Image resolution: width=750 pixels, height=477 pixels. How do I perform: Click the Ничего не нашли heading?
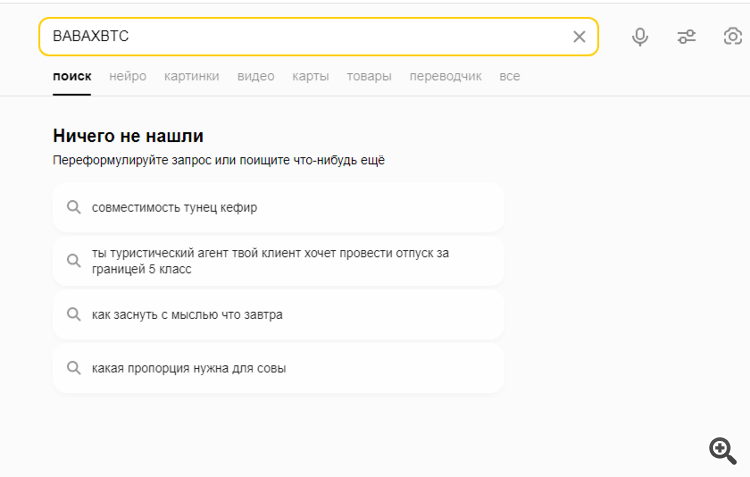[x=128, y=136]
